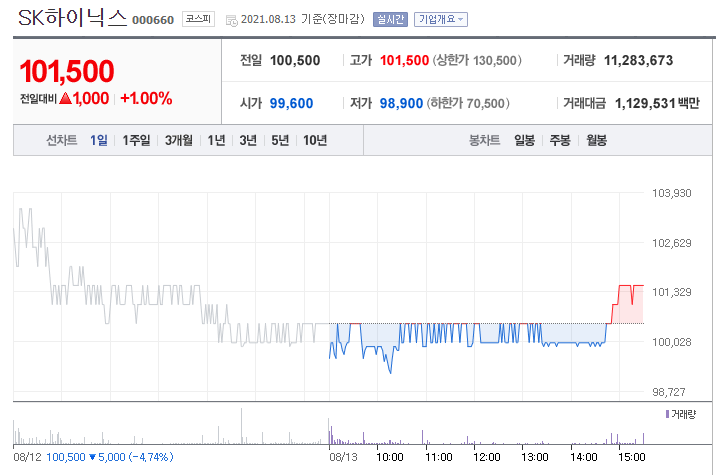Select the 1년 line chart tab
716x475 pixels.
click(216, 140)
